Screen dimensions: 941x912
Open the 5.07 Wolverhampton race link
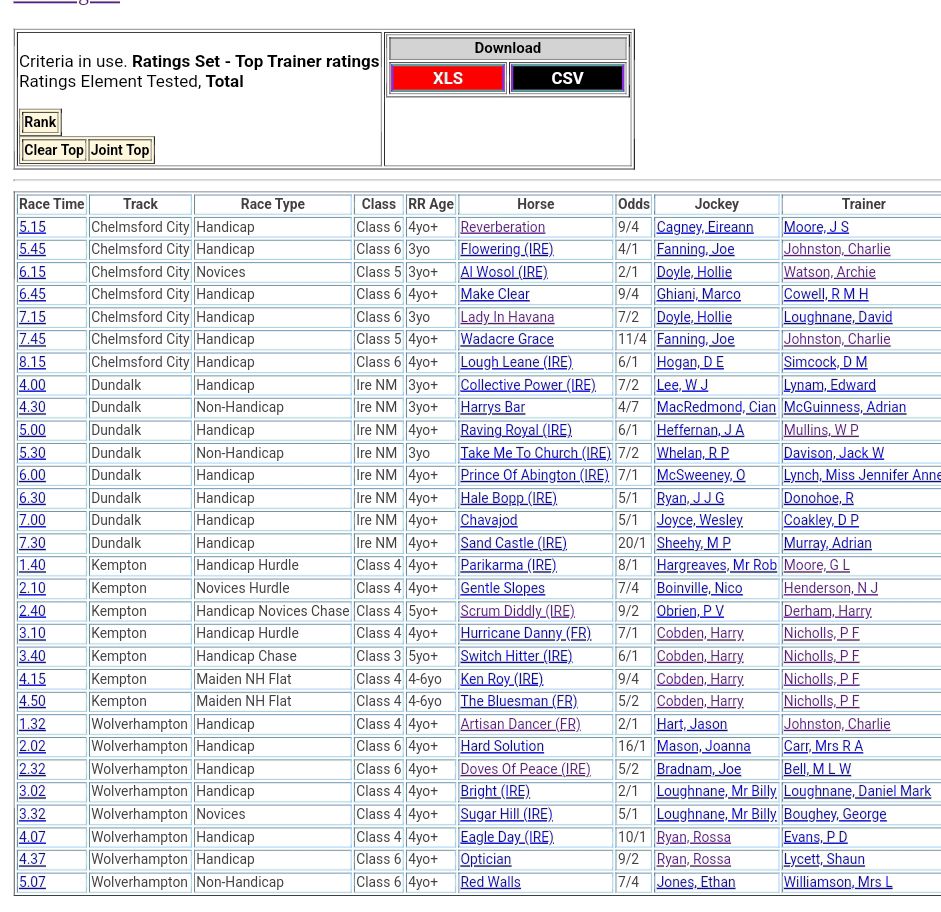click(32, 882)
